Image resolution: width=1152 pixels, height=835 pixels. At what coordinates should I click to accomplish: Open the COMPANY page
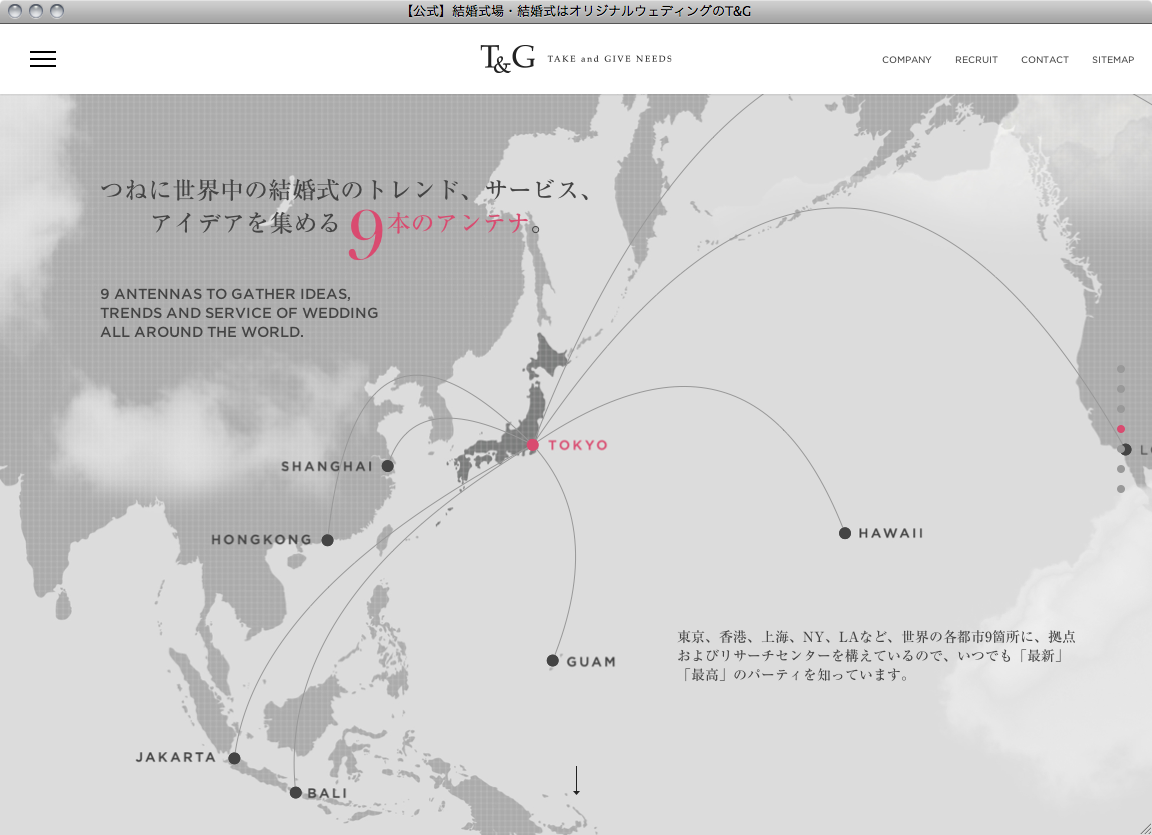point(906,60)
